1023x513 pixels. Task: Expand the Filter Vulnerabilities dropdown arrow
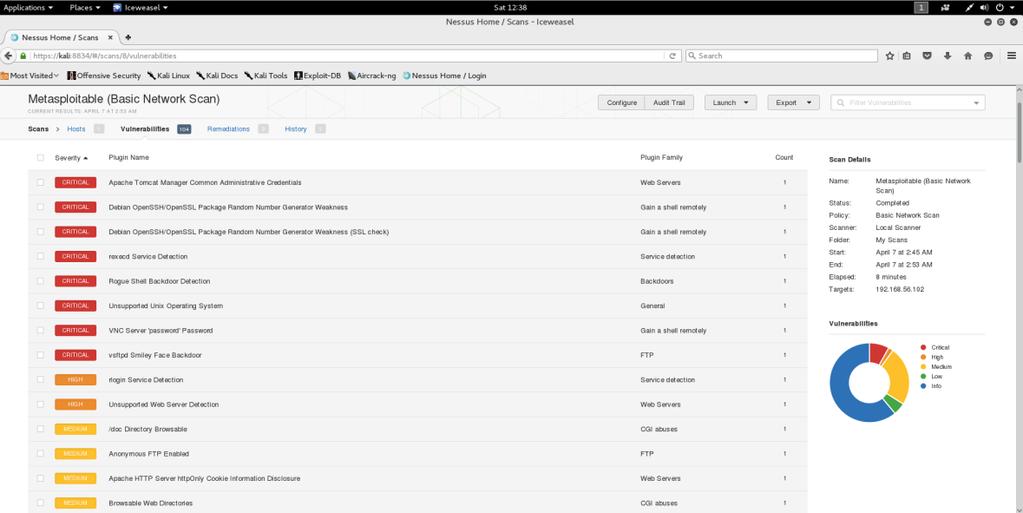976,103
